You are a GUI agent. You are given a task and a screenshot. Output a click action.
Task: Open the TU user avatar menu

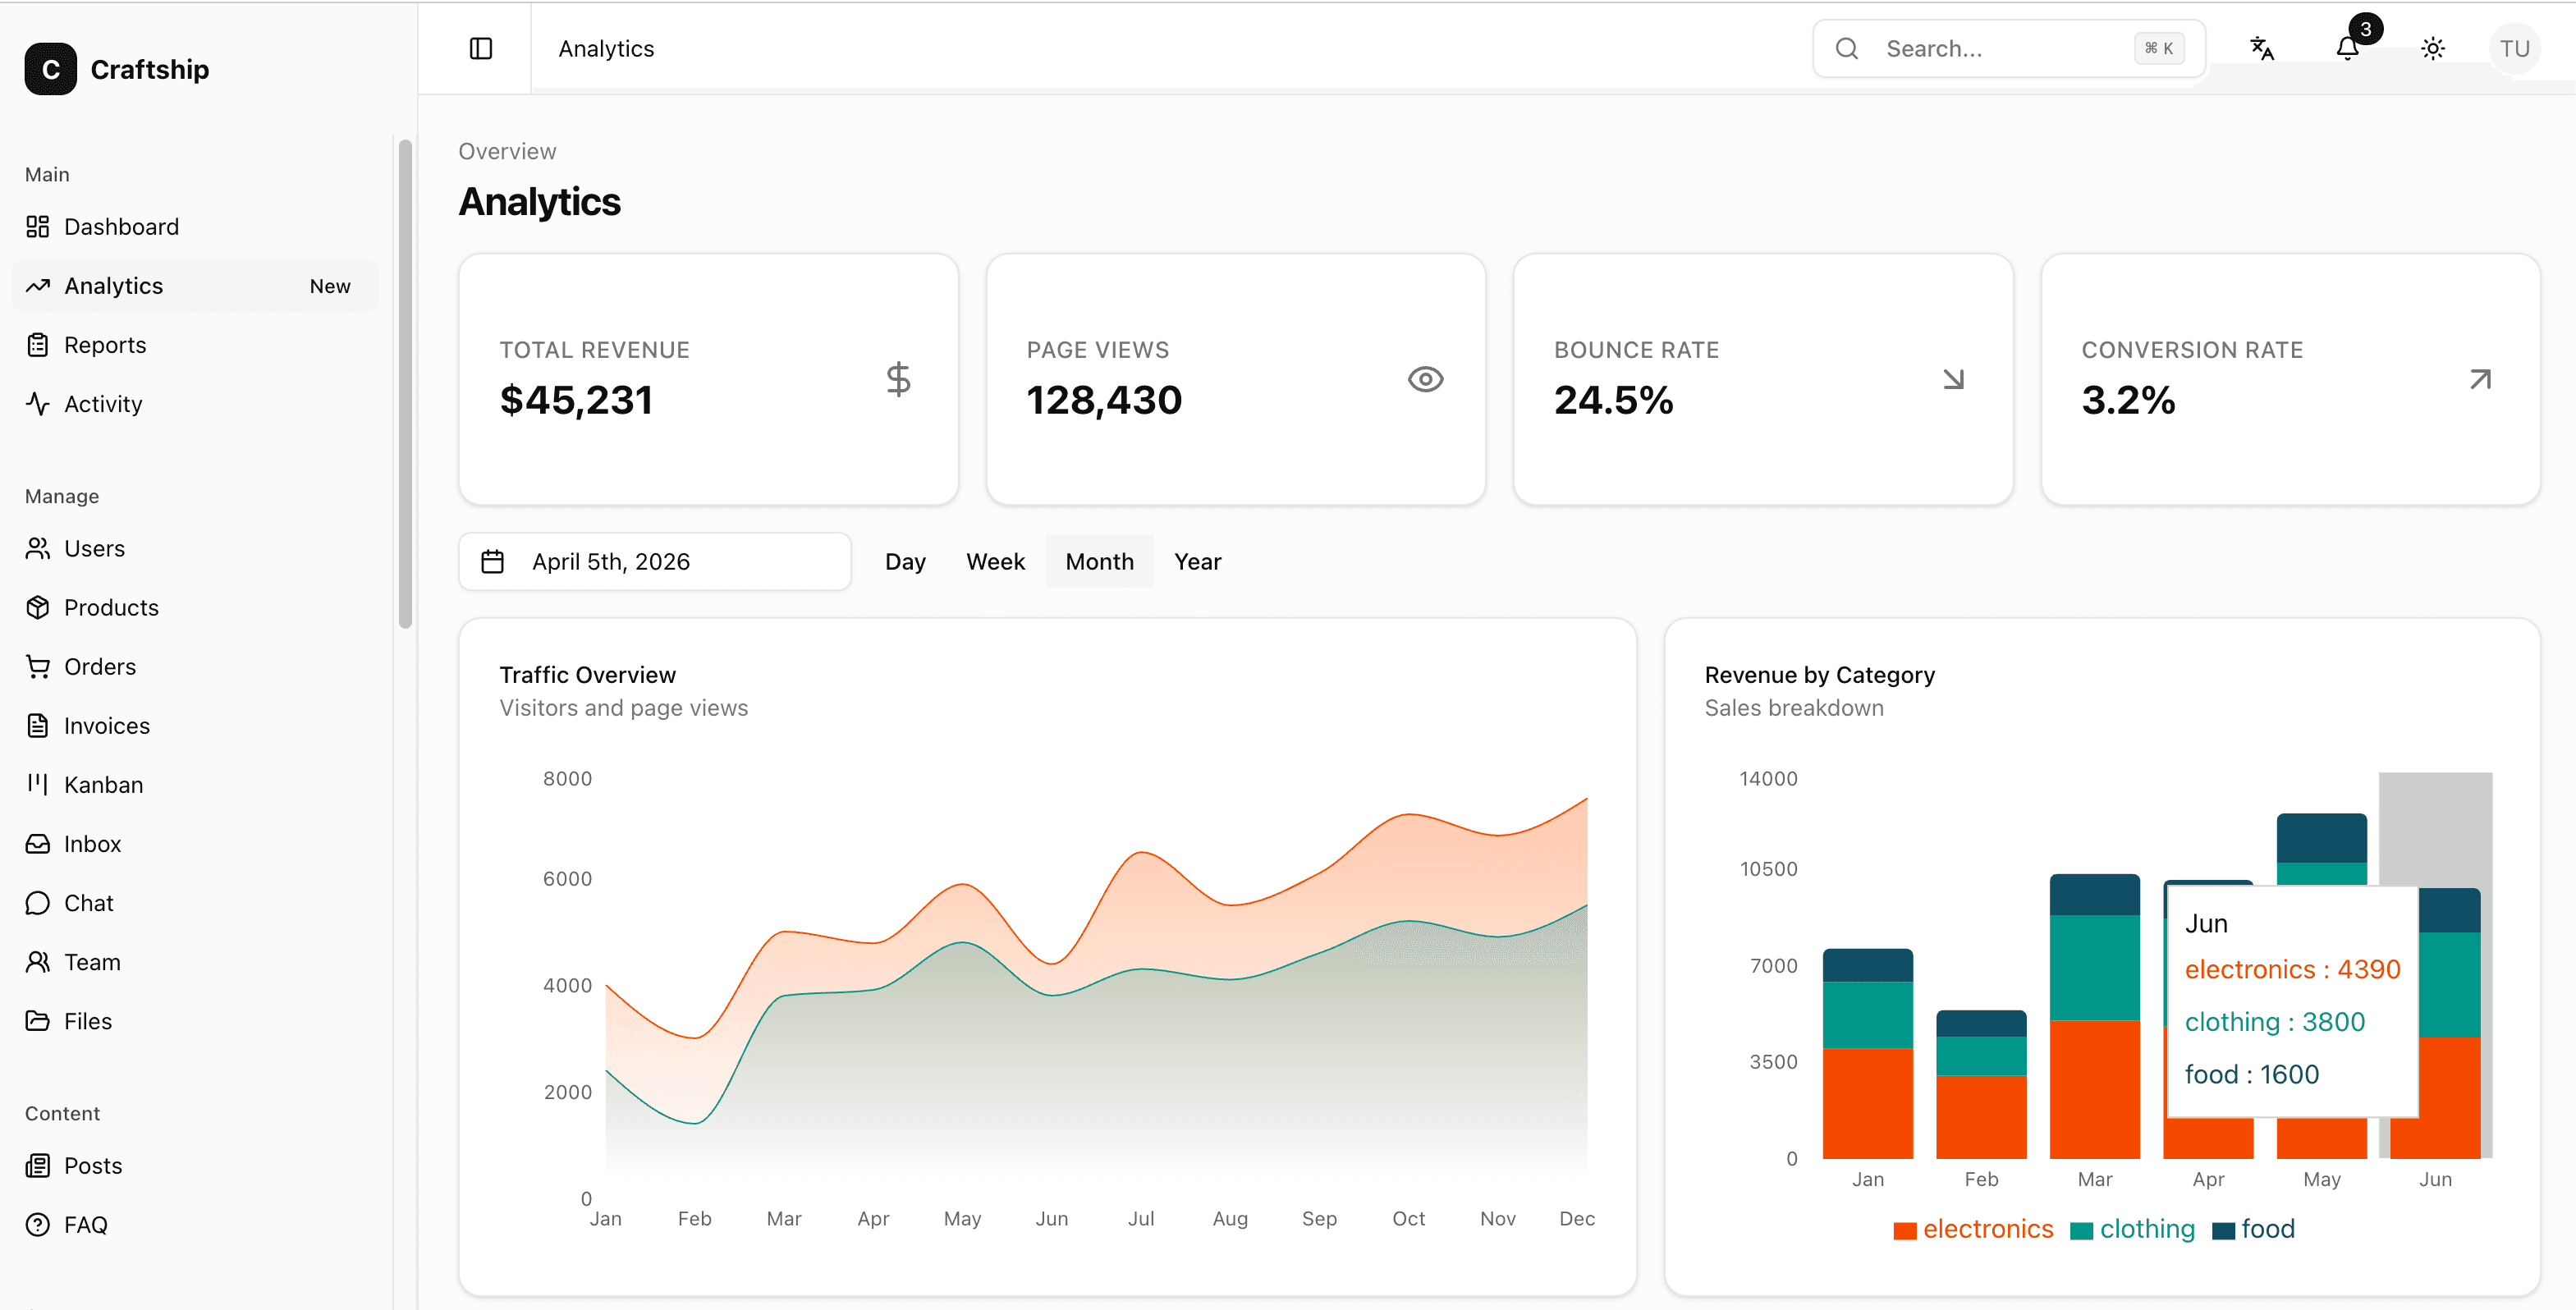(x=2516, y=47)
